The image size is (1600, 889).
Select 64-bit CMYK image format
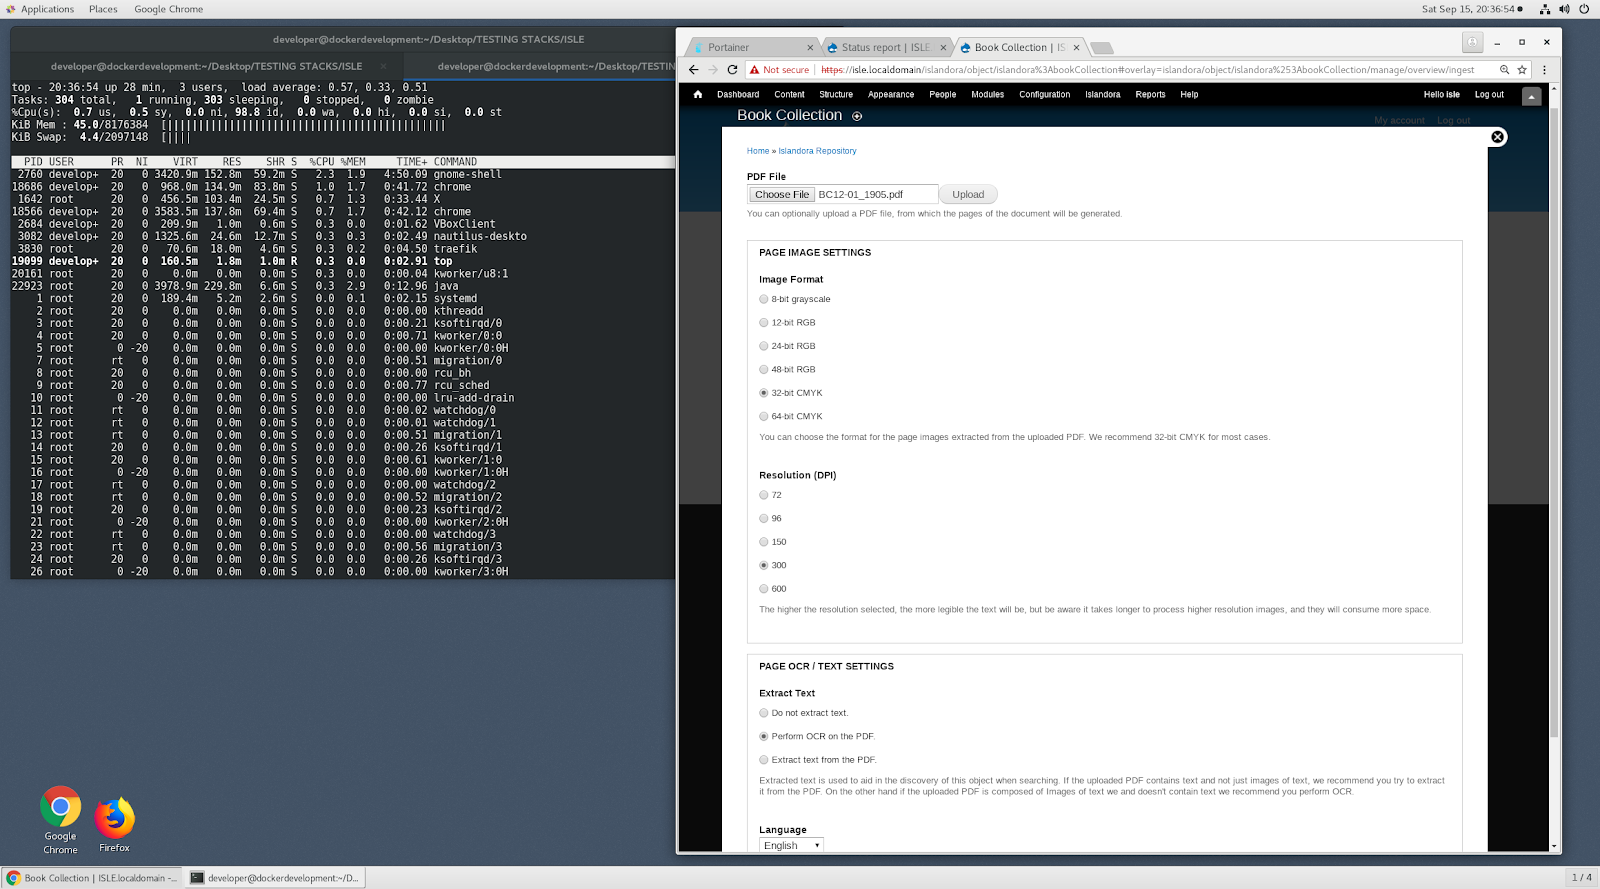click(x=764, y=416)
